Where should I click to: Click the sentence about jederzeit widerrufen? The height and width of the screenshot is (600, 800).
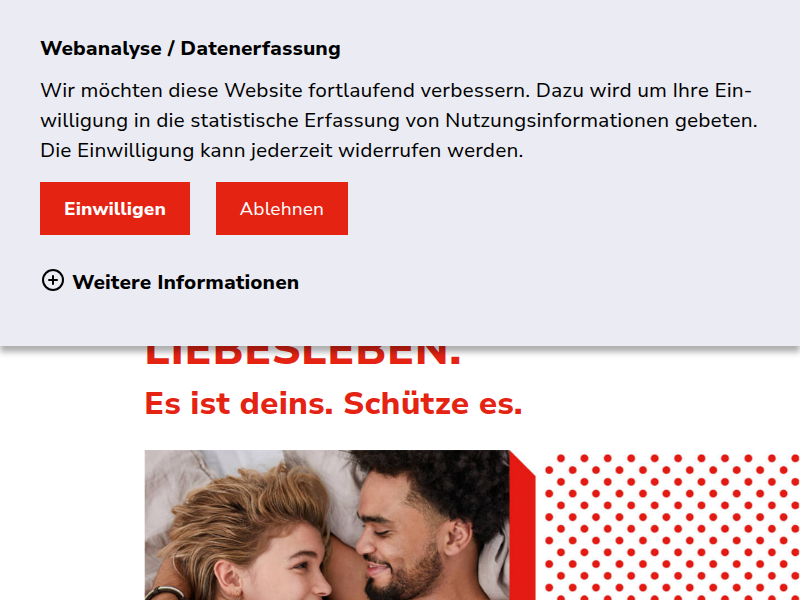282,151
